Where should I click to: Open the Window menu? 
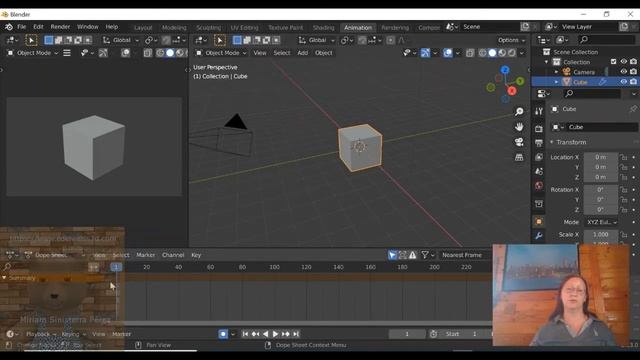click(88, 27)
